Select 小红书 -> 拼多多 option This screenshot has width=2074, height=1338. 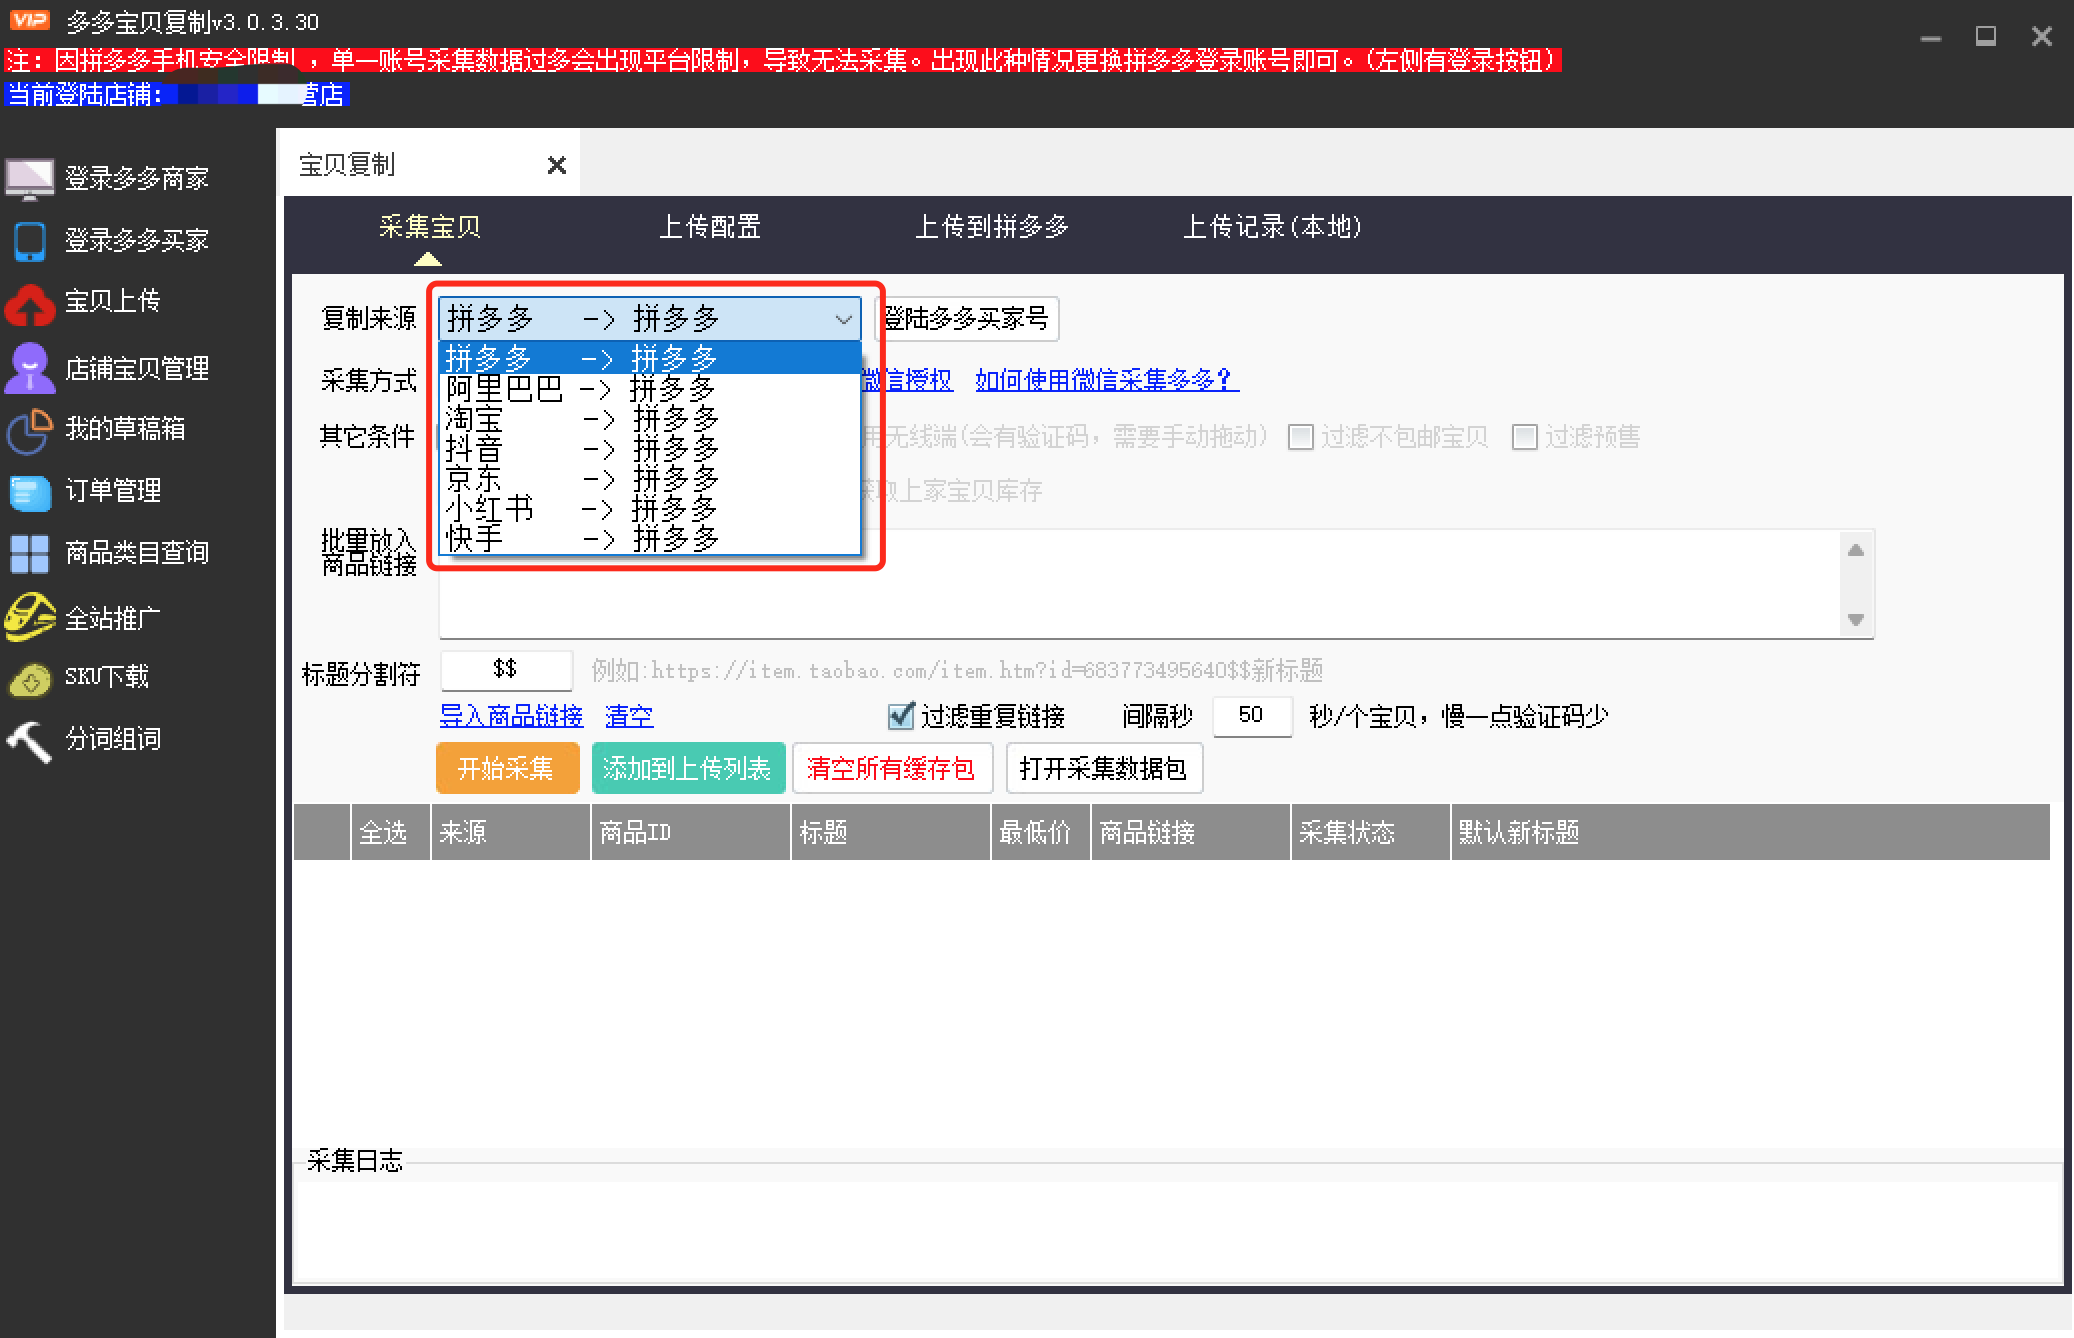[650, 508]
